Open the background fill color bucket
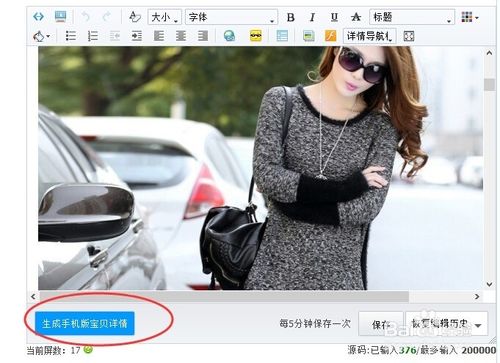The width and height of the screenshot is (500, 363). tap(41, 36)
